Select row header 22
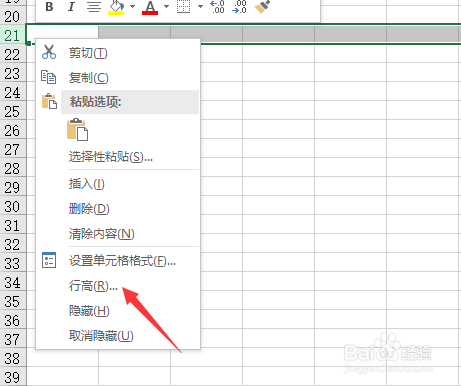 click(x=13, y=54)
